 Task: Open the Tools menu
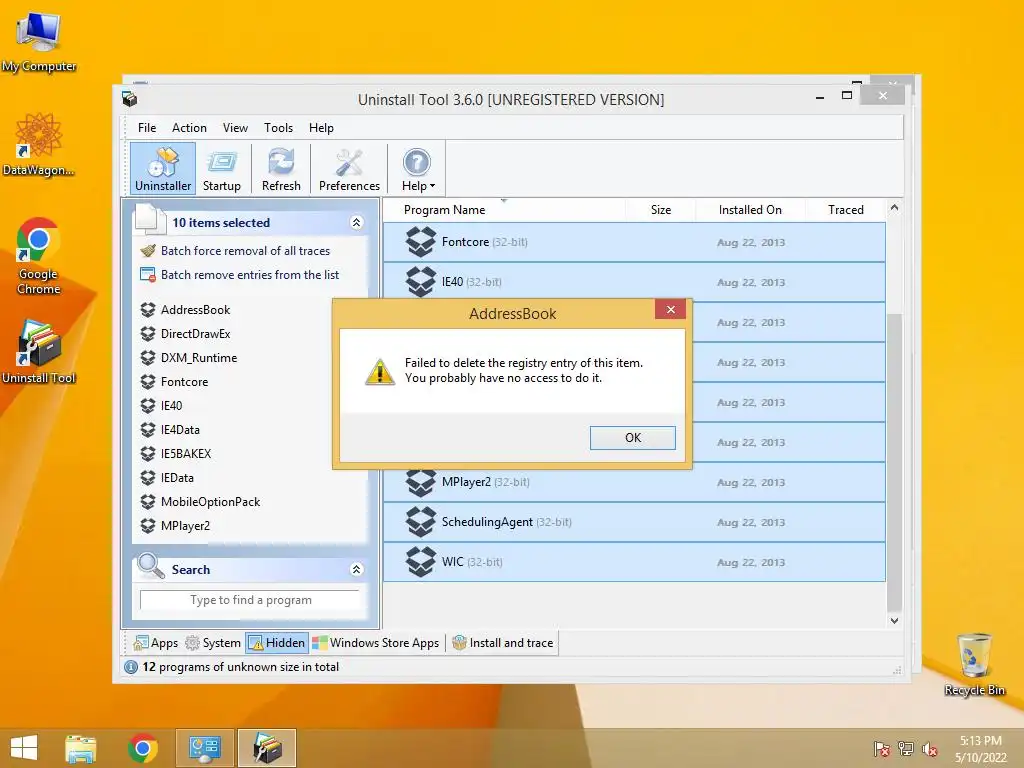click(278, 128)
